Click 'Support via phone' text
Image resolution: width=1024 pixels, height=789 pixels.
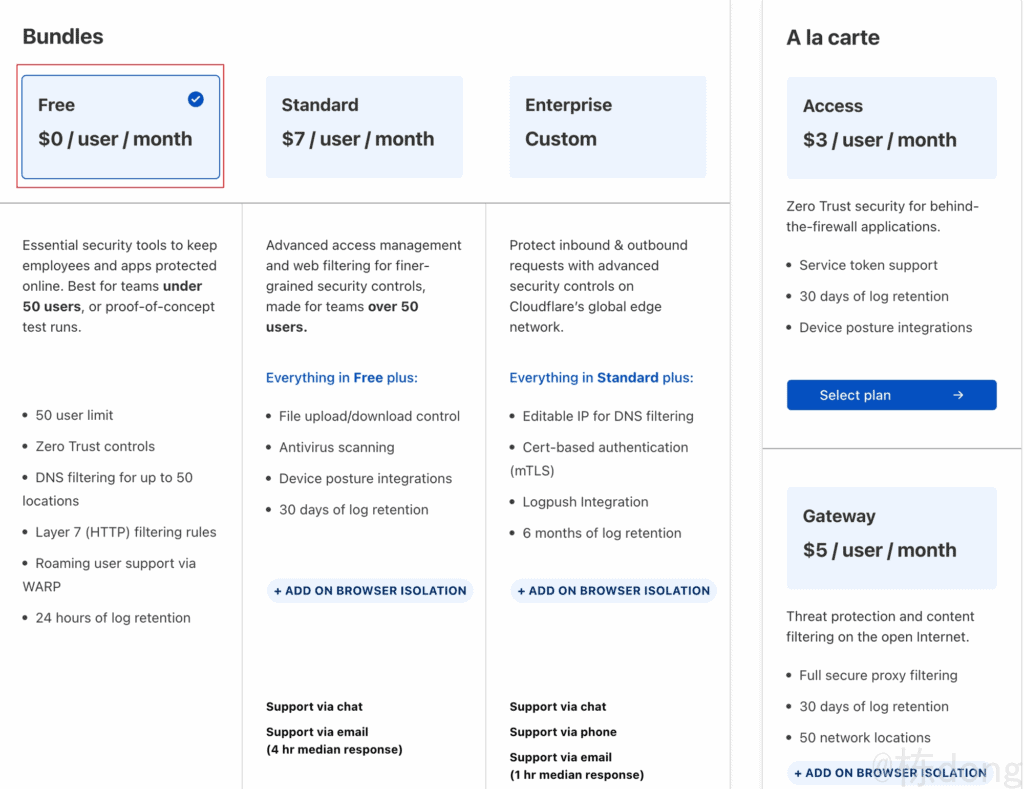[x=563, y=732]
